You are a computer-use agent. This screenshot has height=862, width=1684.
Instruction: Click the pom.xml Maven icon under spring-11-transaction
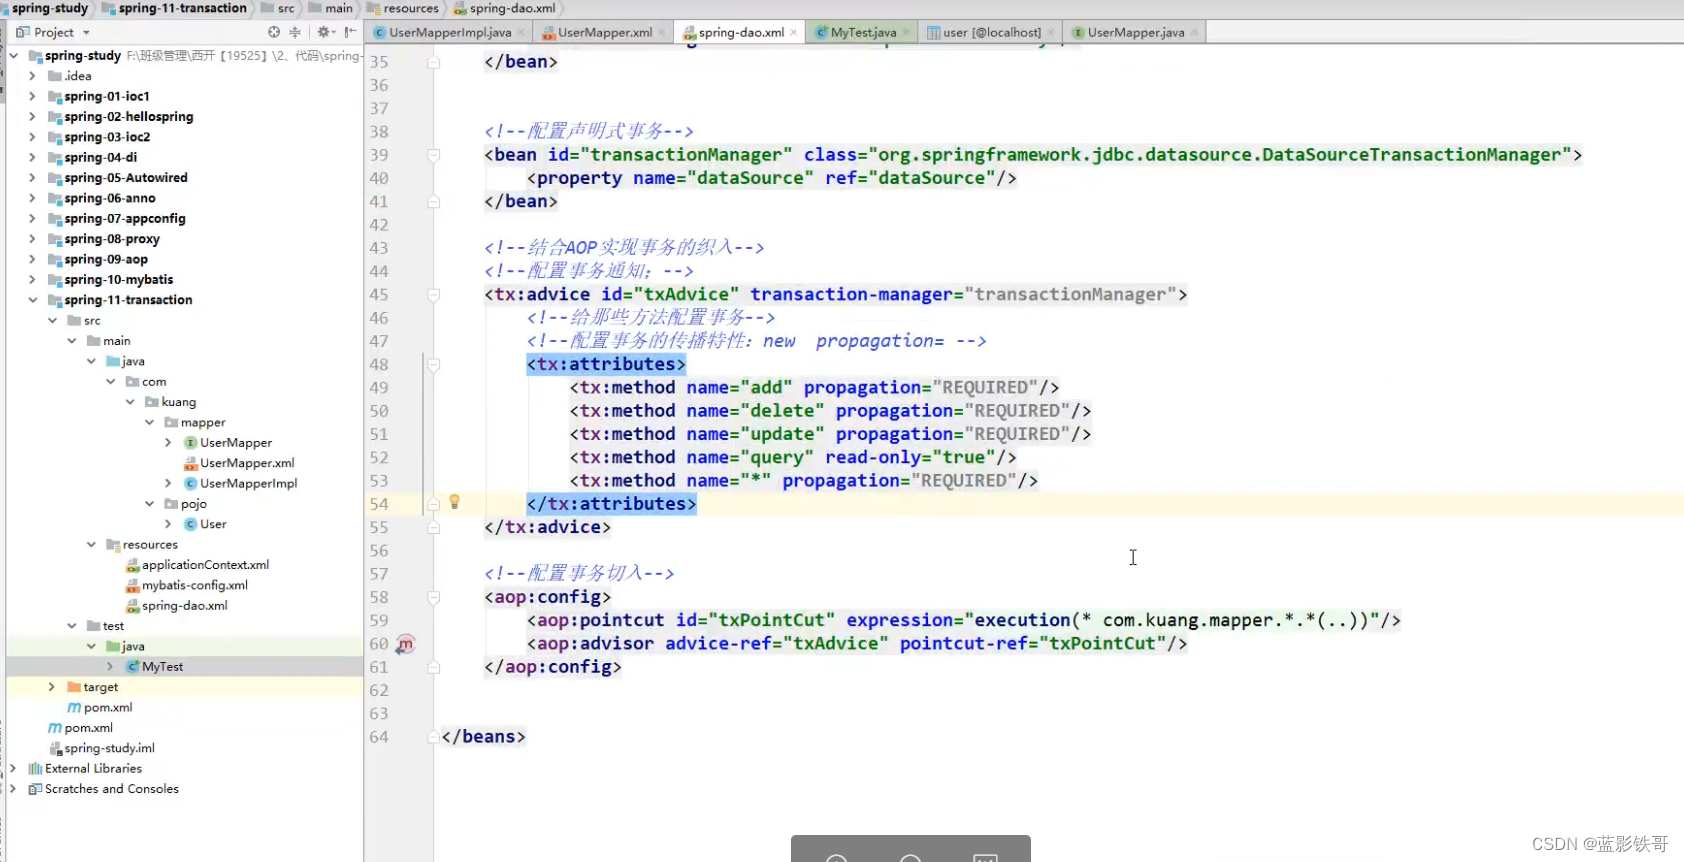click(74, 708)
